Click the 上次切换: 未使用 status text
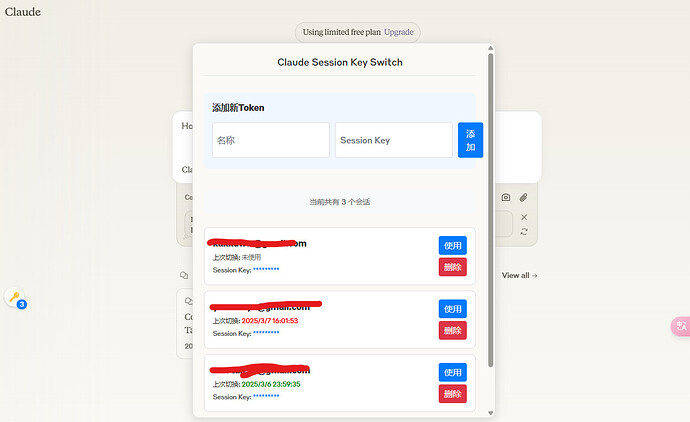690x422 pixels. pyautogui.click(x=237, y=257)
